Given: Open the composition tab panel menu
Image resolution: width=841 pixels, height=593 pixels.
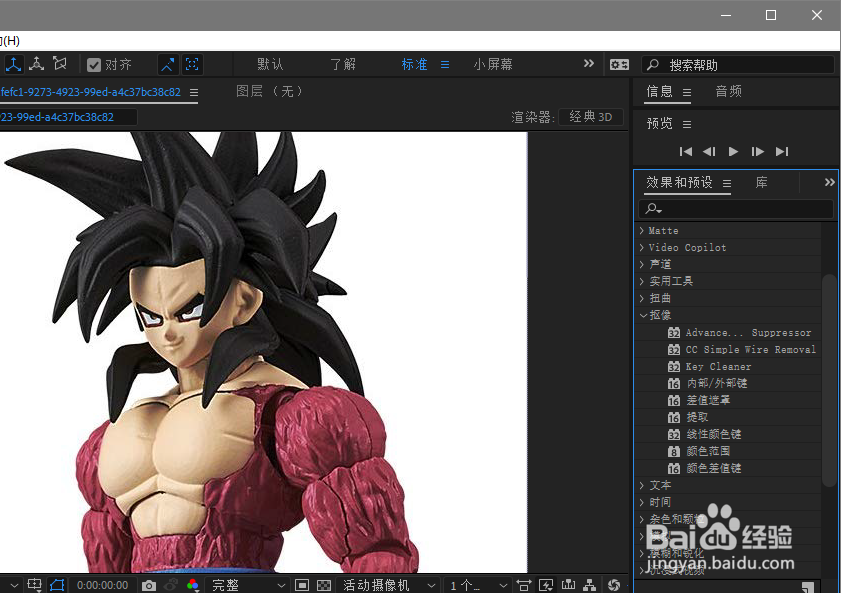Looking at the screenshot, I should [x=194, y=92].
